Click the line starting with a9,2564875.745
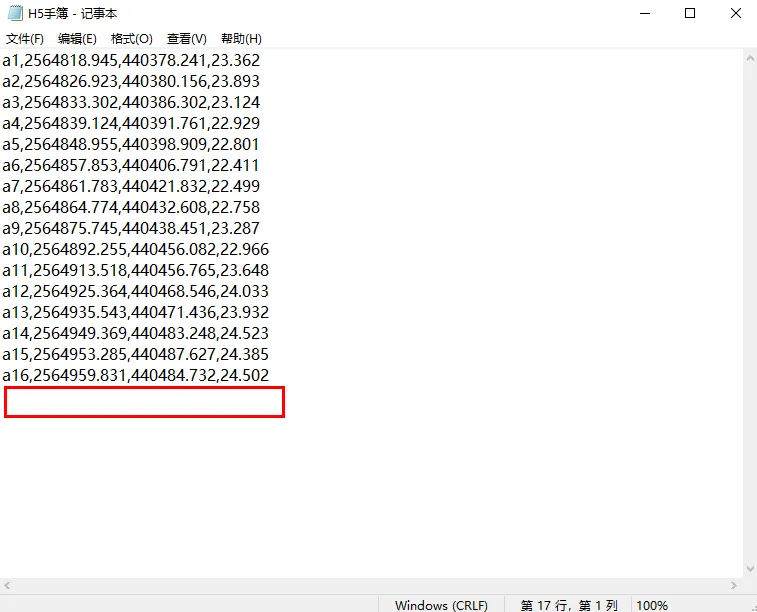Screen dimensions: 757x612 point(131,228)
